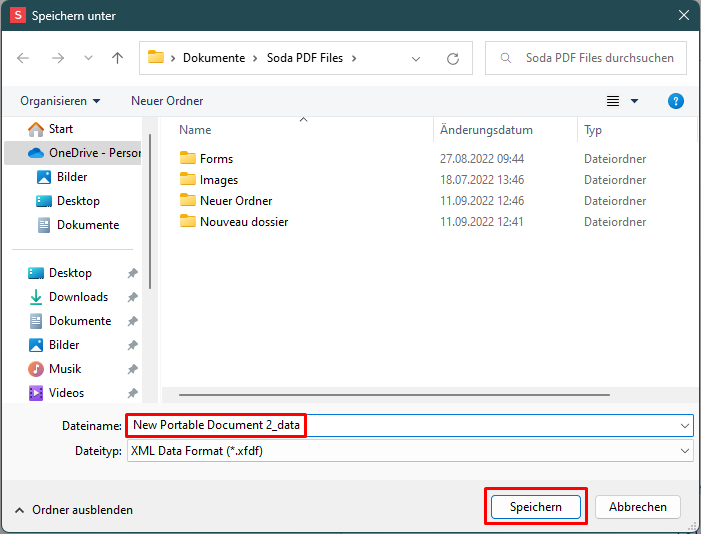Image resolution: width=701 pixels, height=534 pixels.
Task: Click the folder icon in address bar
Action: pyautogui.click(x=156, y=57)
